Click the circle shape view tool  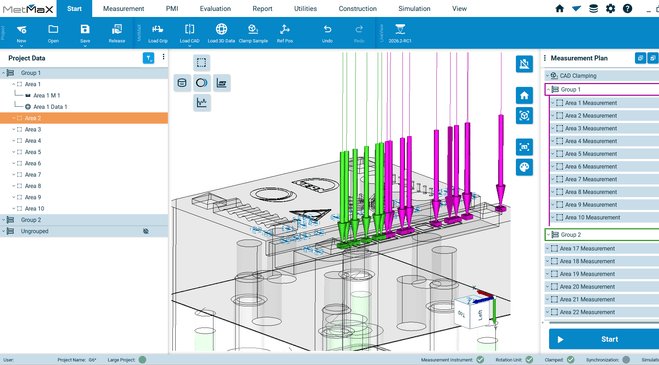click(202, 83)
